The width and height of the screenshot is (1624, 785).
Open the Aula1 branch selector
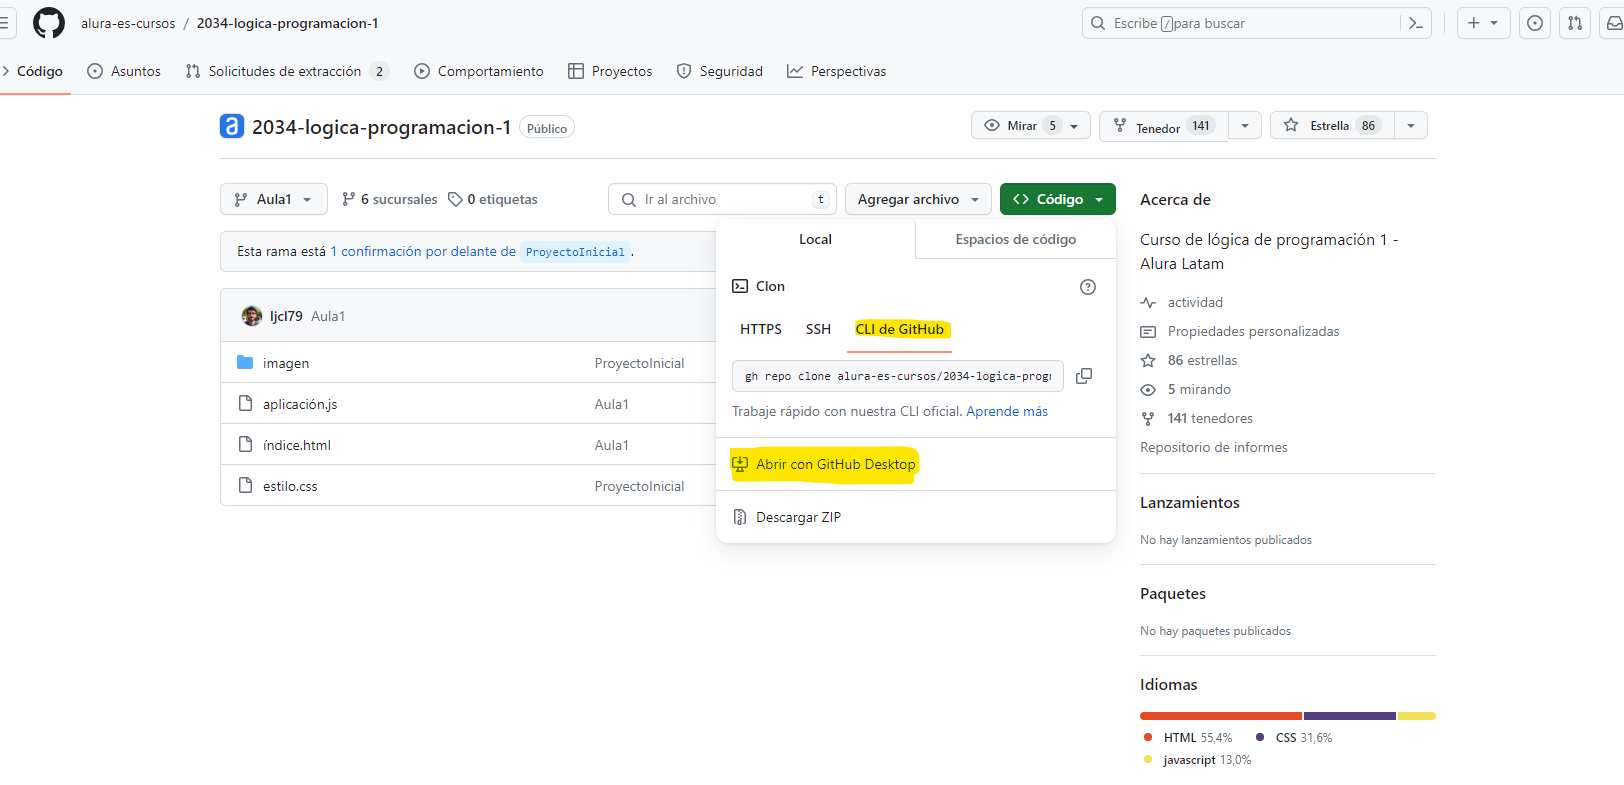(x=274, y=199)
